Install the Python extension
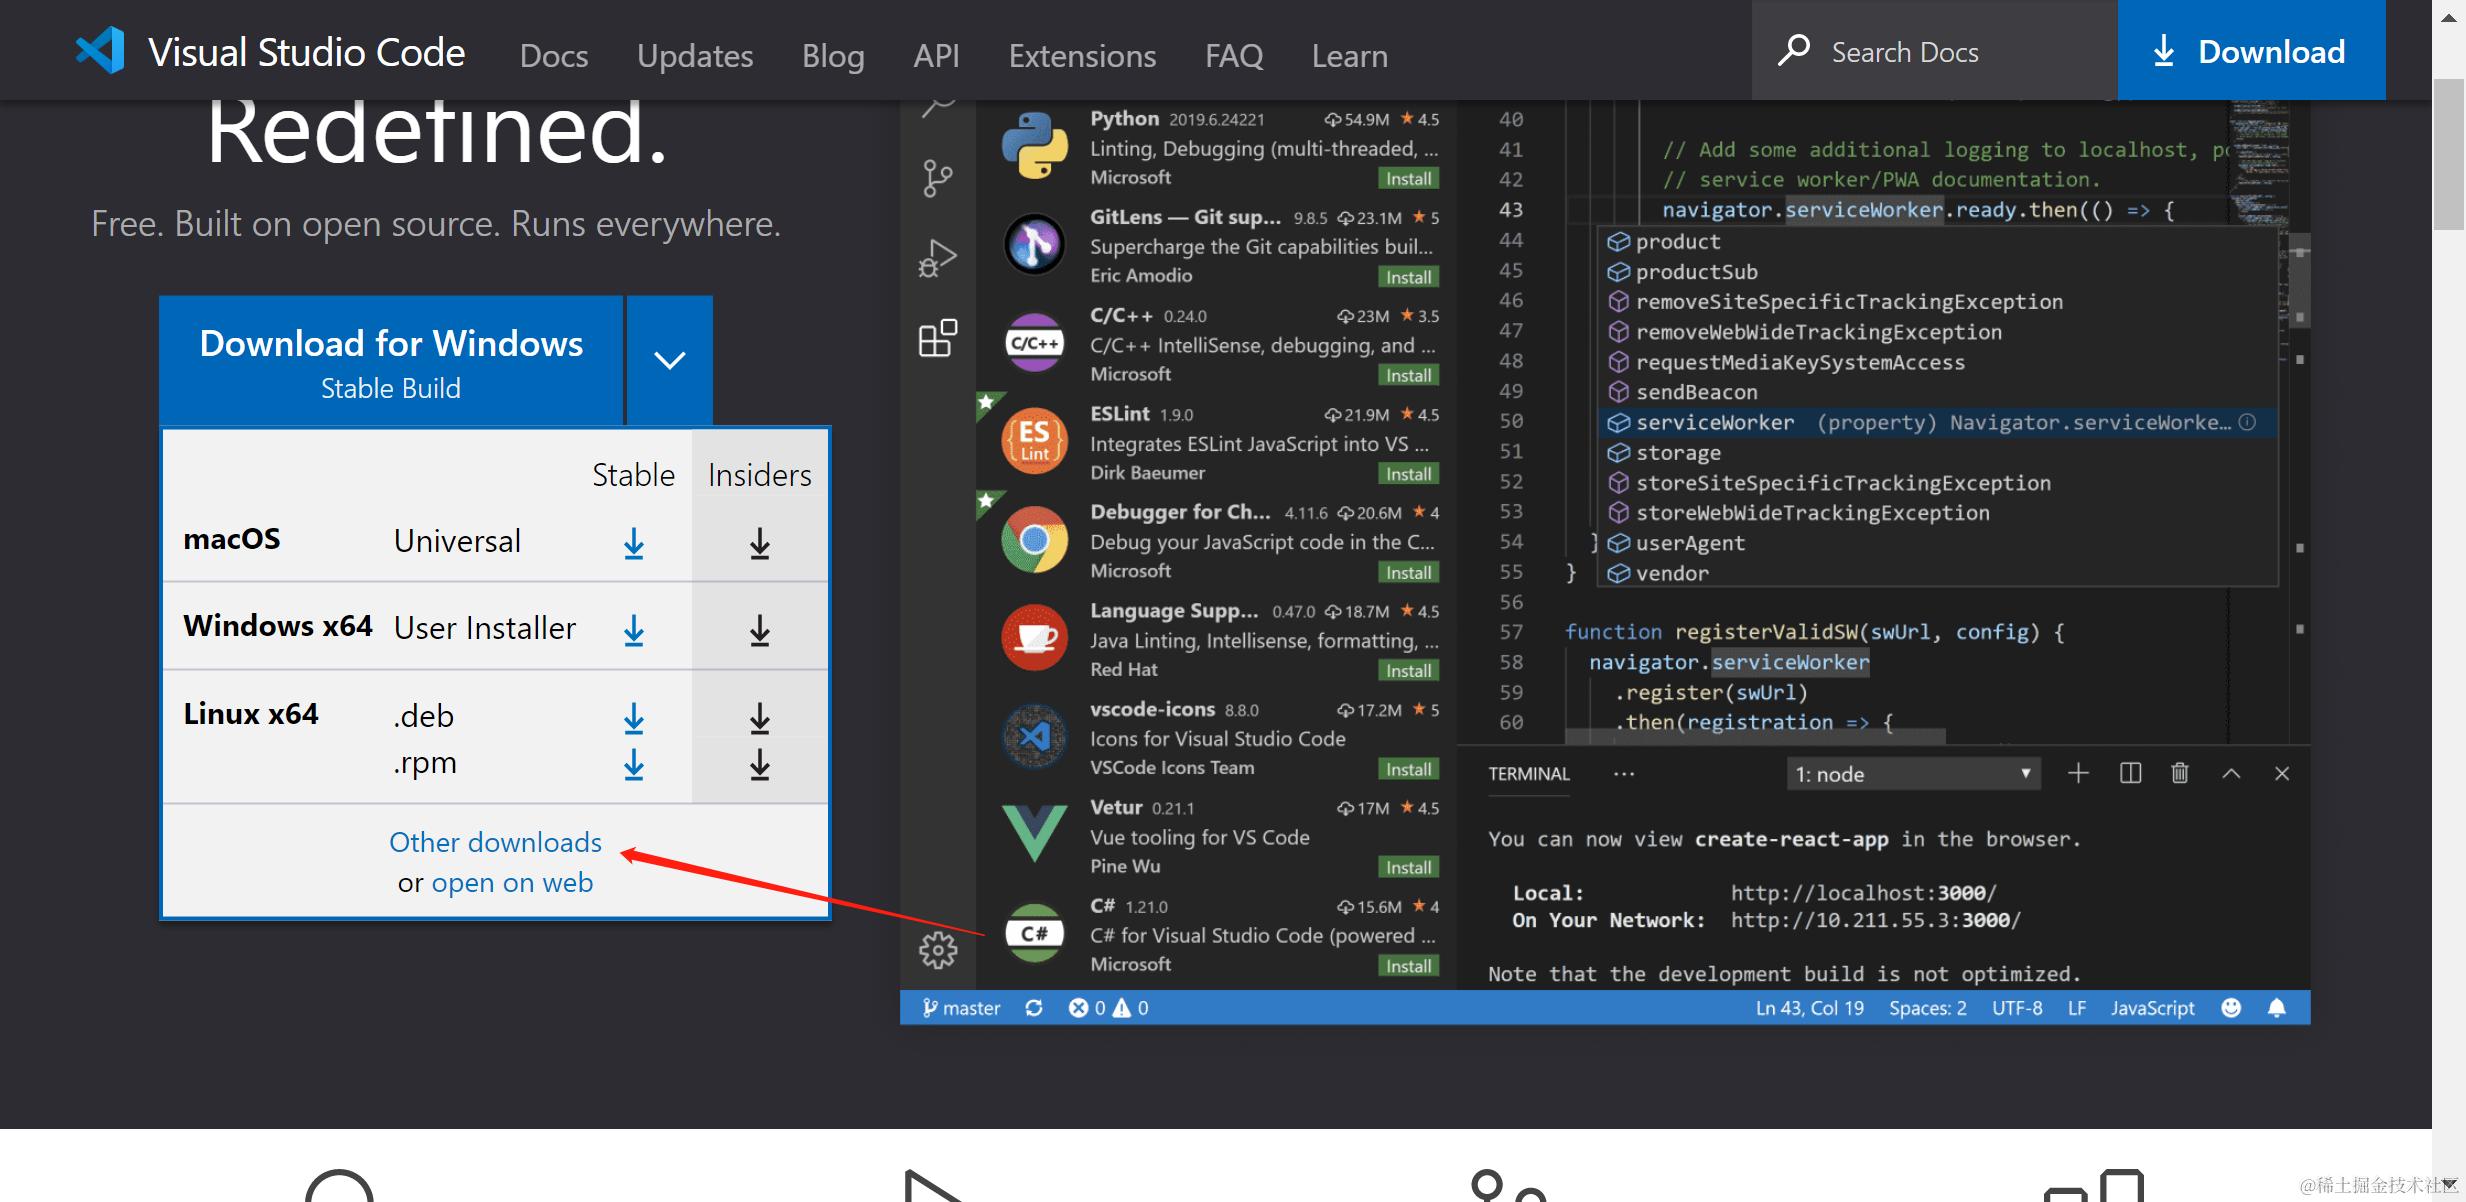The height and width of the screenshot is (1202, 2466). click(1409, 178)
